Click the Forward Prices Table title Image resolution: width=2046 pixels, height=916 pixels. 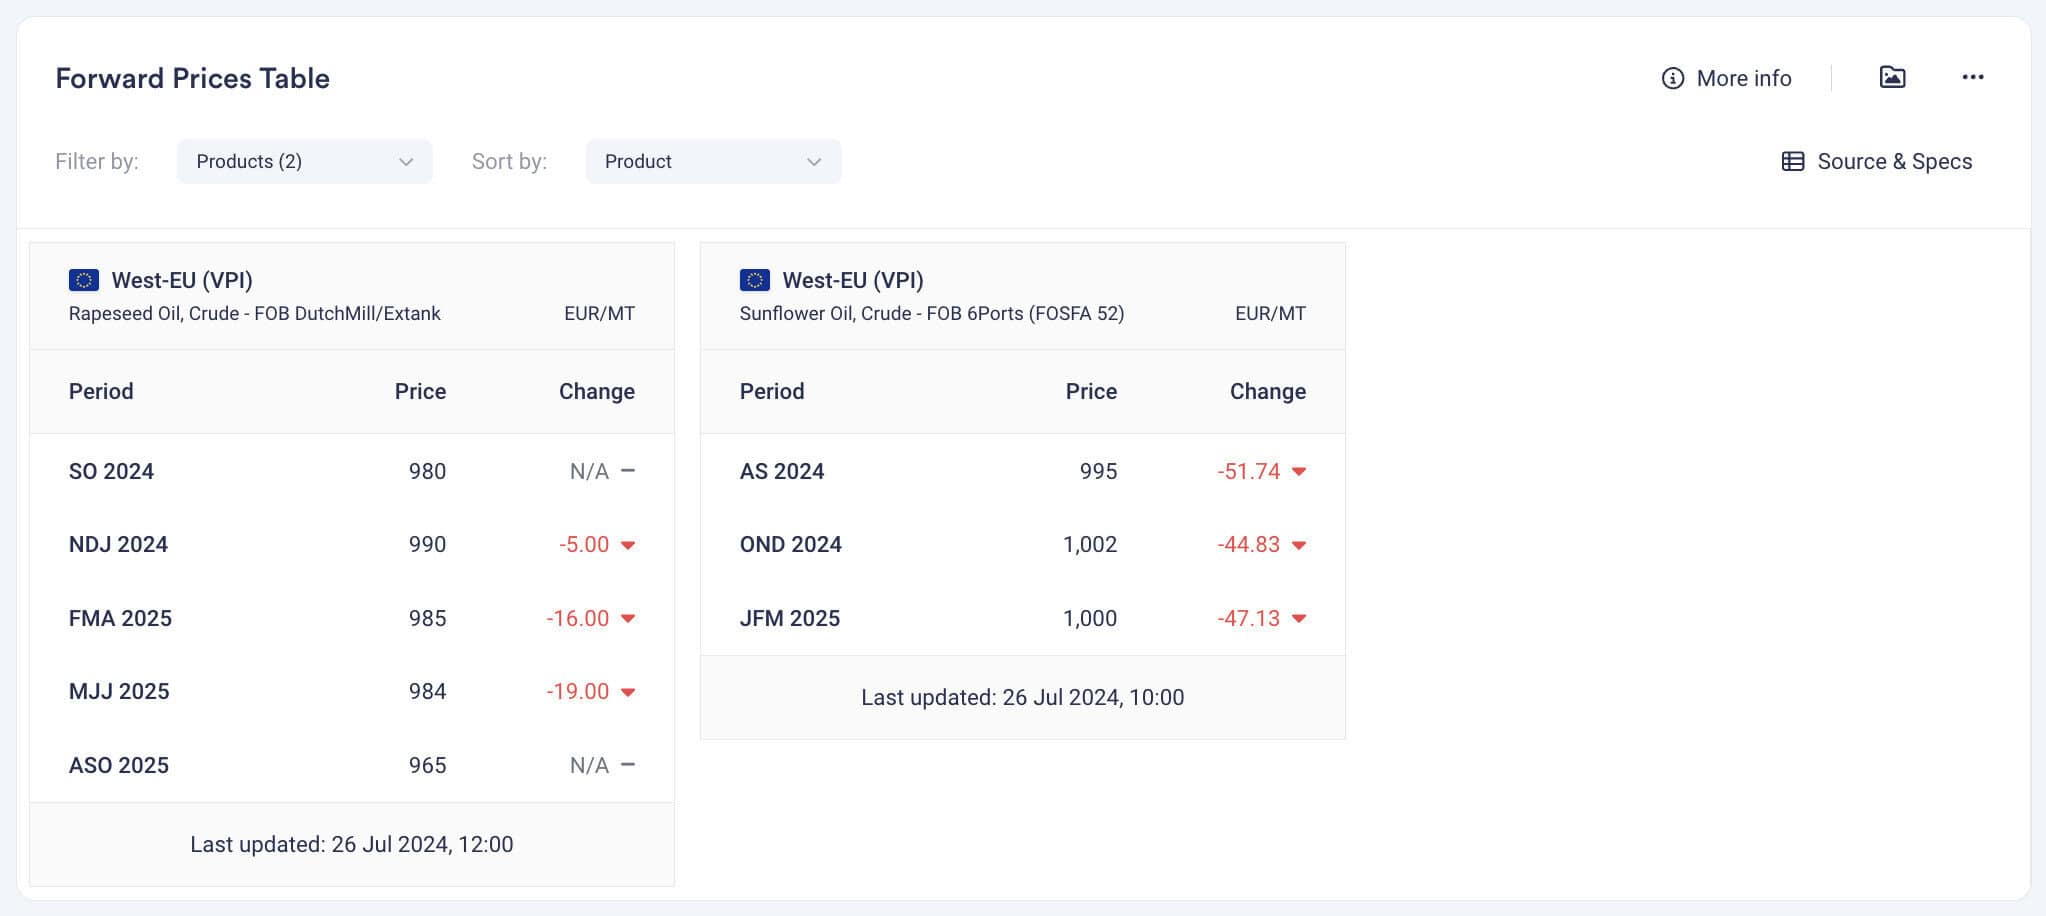click(192, 78)
